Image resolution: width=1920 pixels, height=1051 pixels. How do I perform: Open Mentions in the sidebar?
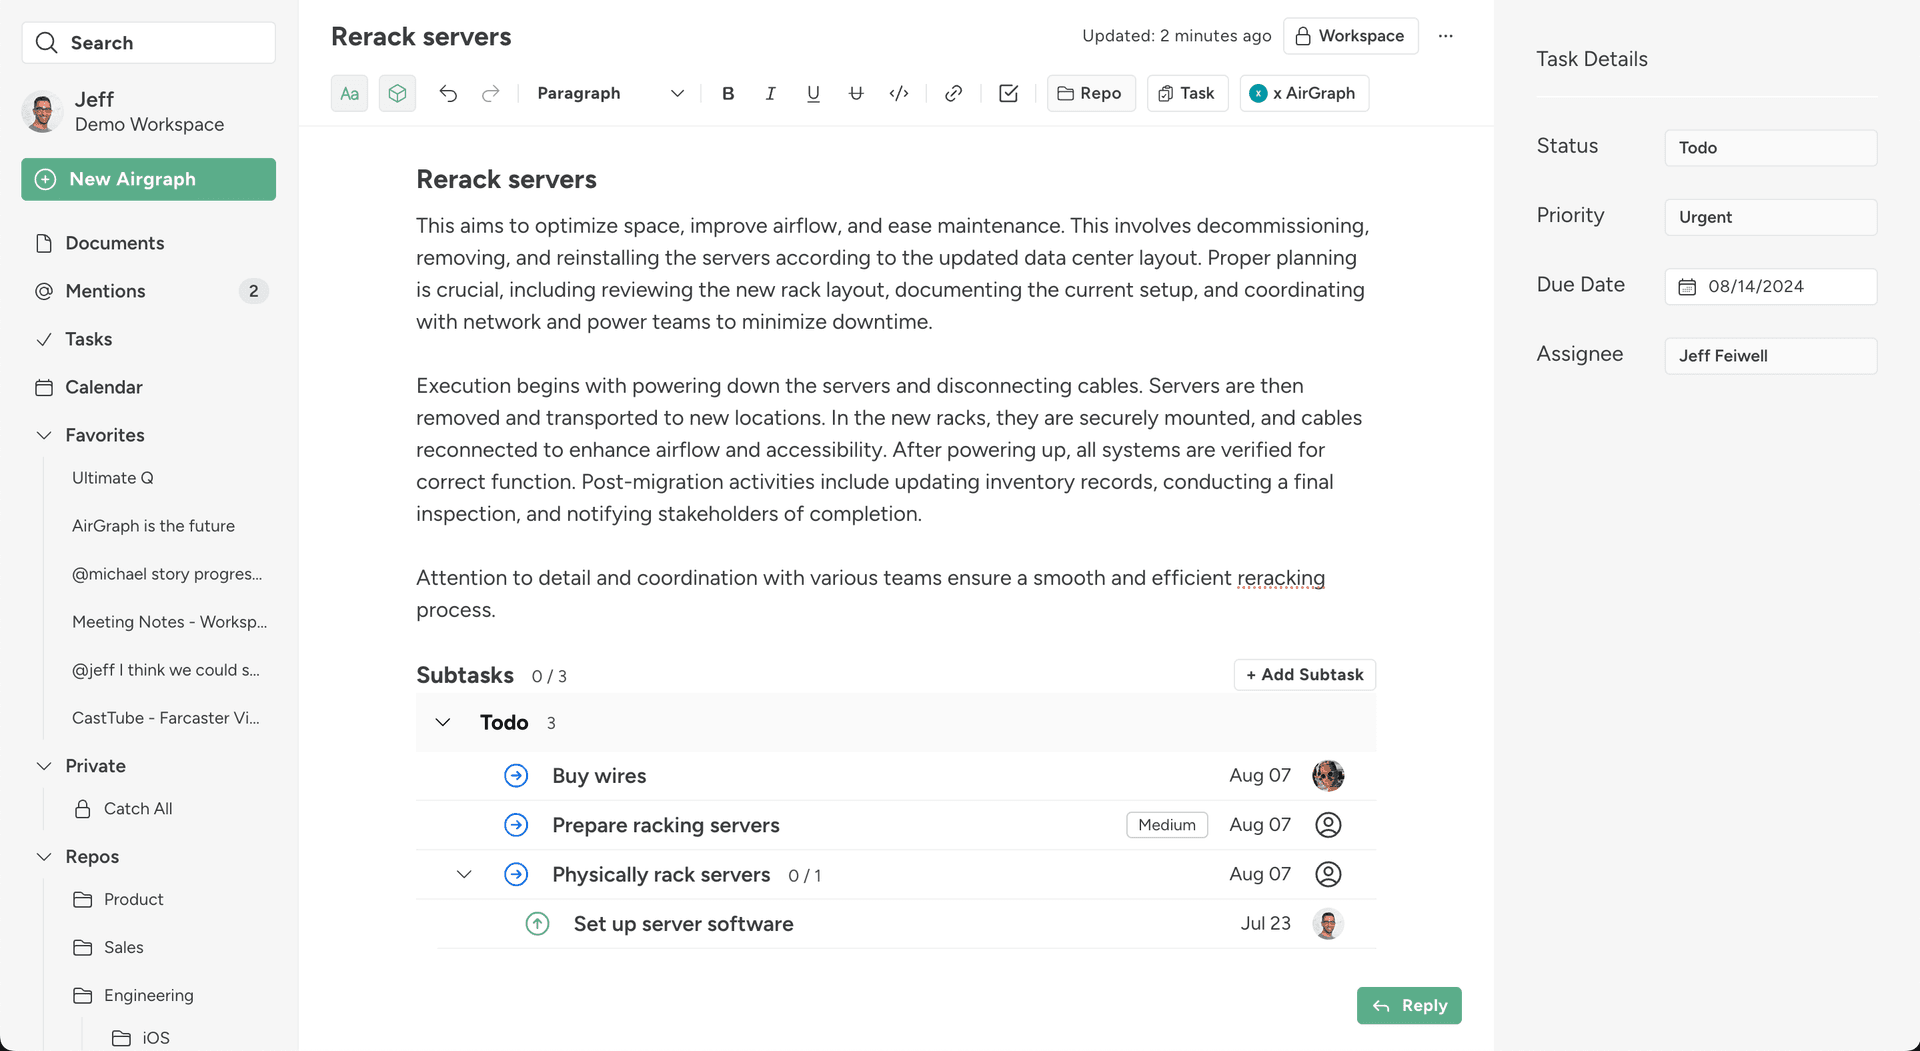pos(105,291)
